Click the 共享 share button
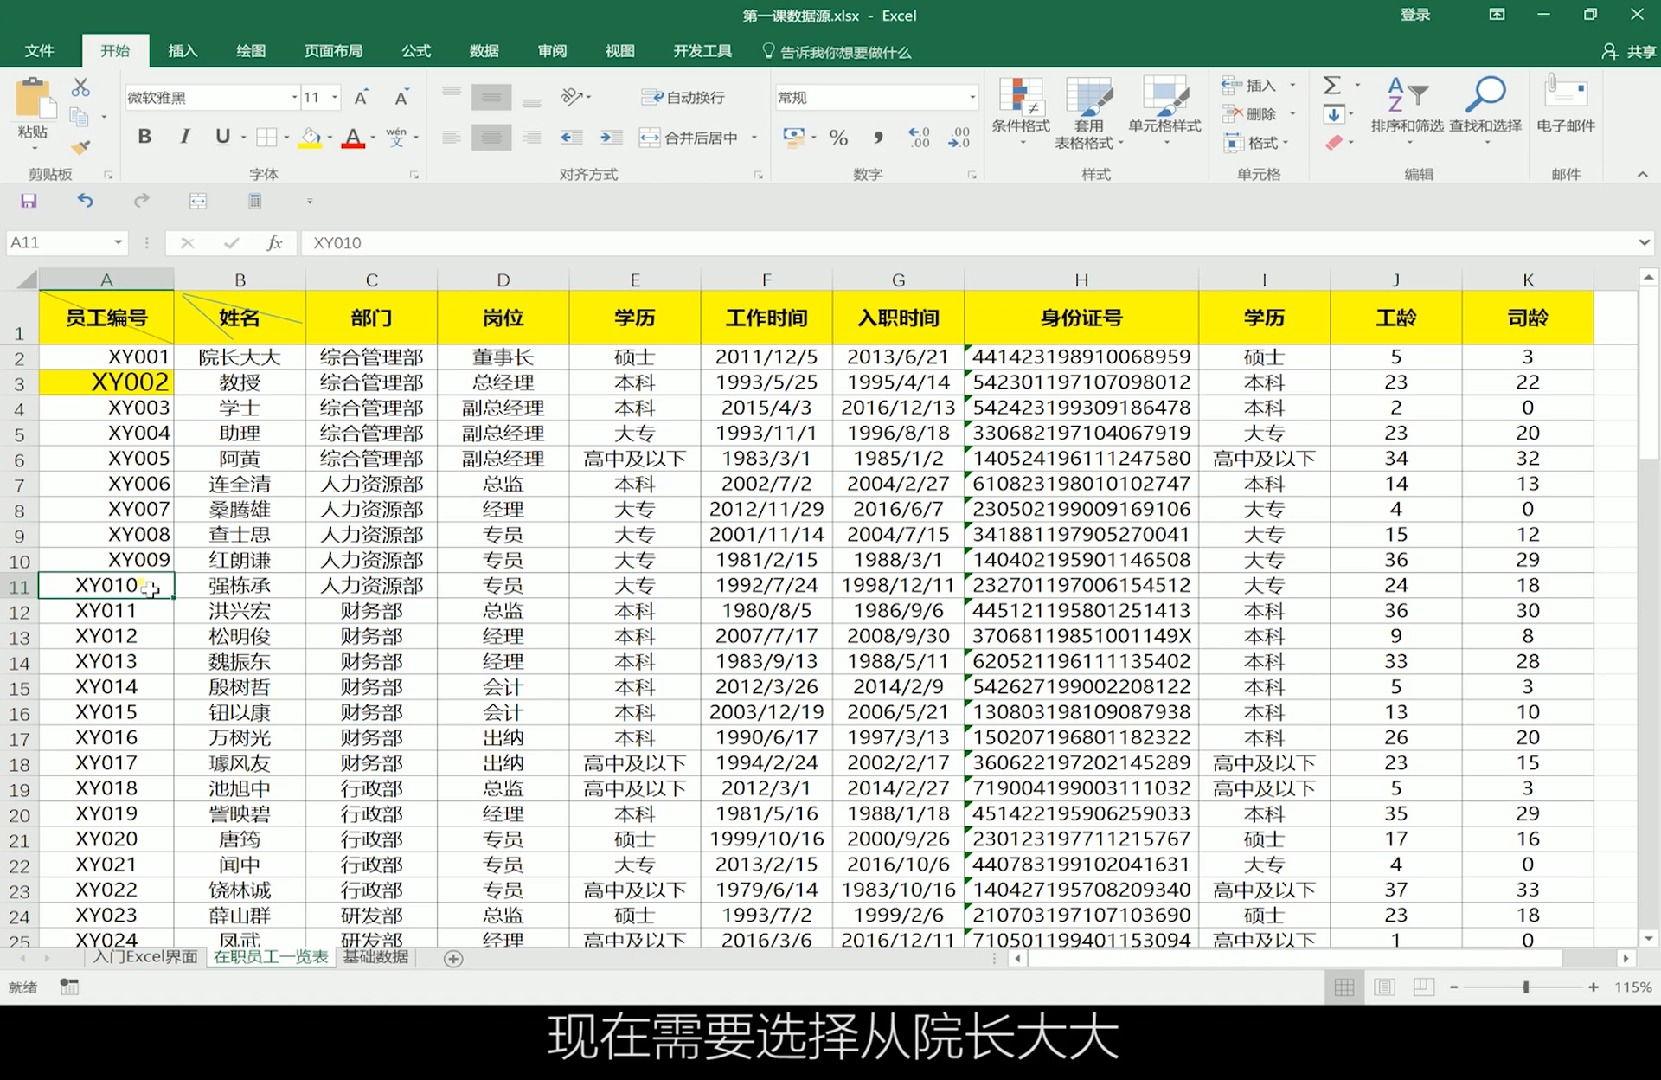This screenshot has width=1661, height=1080. coord(1638,51)
